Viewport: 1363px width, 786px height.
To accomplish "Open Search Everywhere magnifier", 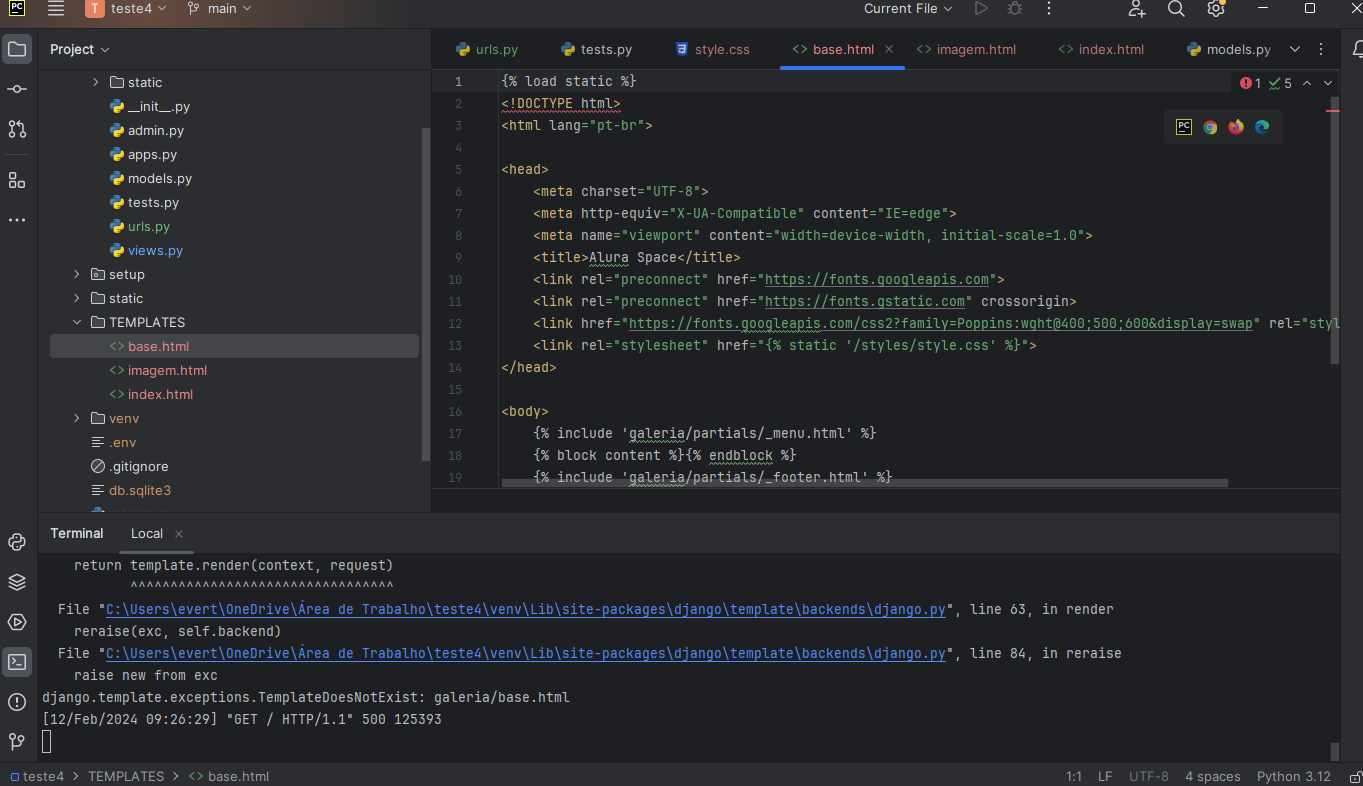I will coord(1176,9).
